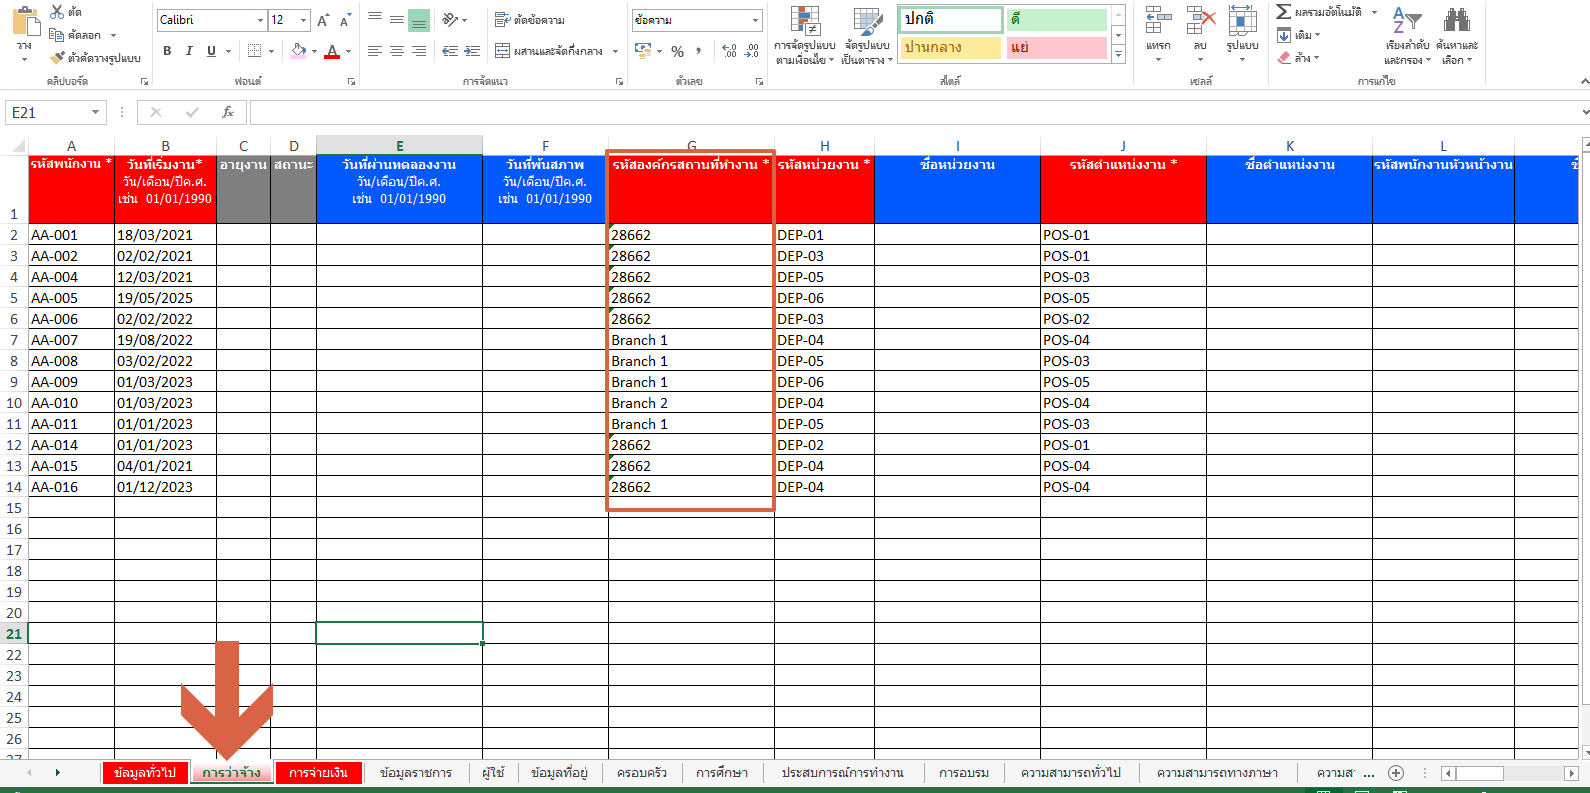The image size is (1590, 793).
Task: Toggle Italic formatting
Action: (x=189, y=51)
